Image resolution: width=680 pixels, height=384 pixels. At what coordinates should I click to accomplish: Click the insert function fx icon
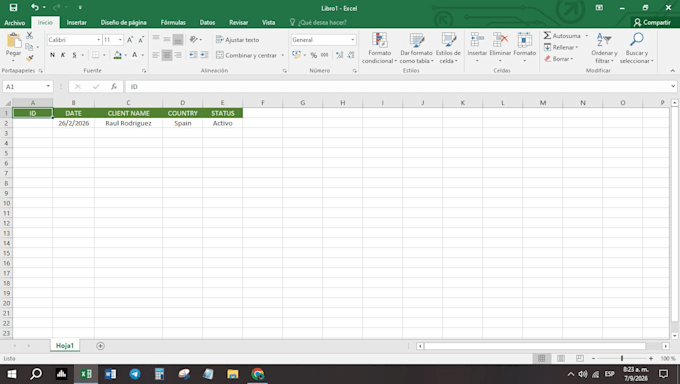coord(114,87)
